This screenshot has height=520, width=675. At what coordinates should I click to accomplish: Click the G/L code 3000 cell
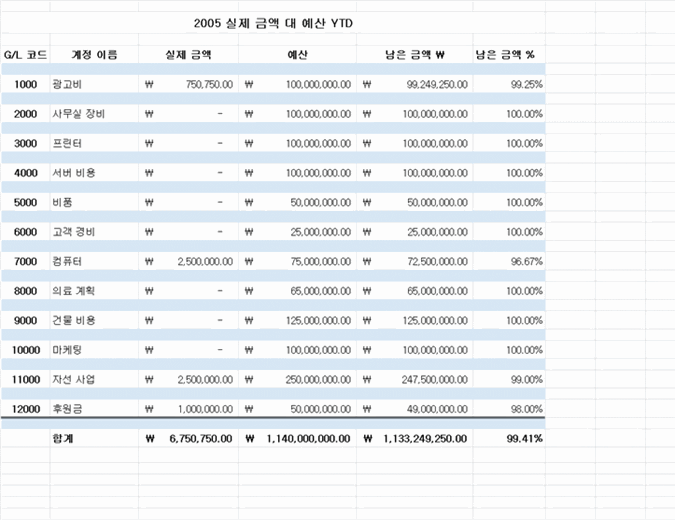pyautogui.click(x=25, y=144)
